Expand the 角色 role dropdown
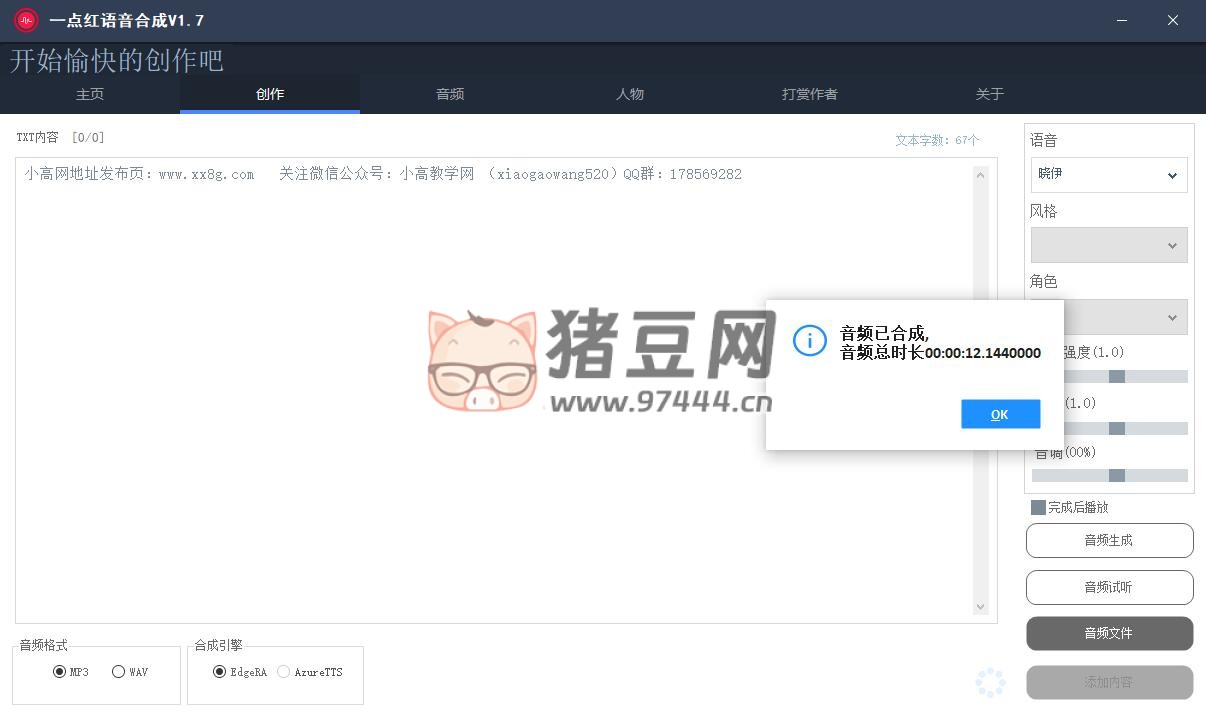The height and width of the screenshot is (719, 1206). point(1109,317)
